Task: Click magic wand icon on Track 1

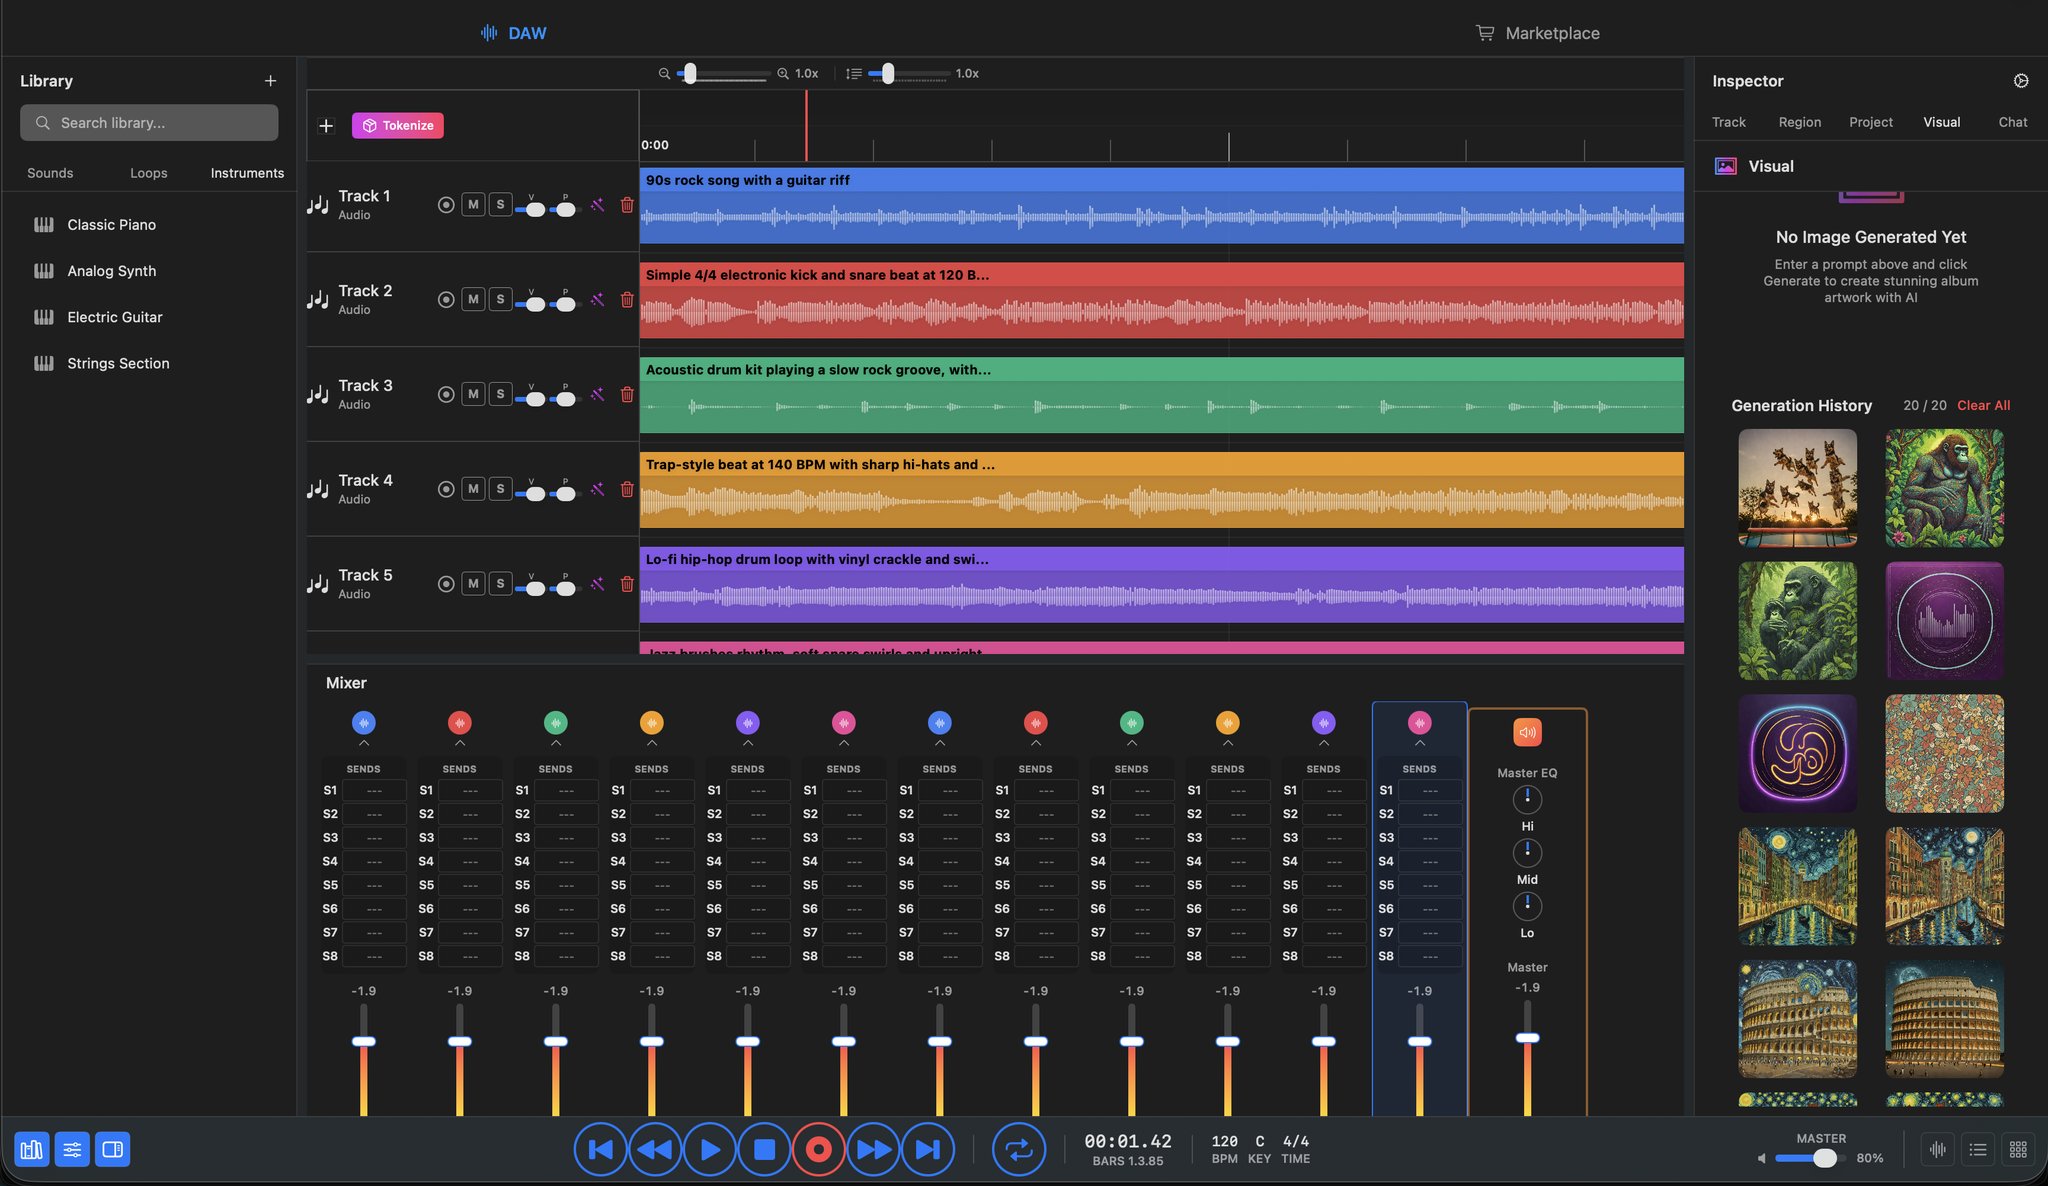Action: tap(597, 205)
